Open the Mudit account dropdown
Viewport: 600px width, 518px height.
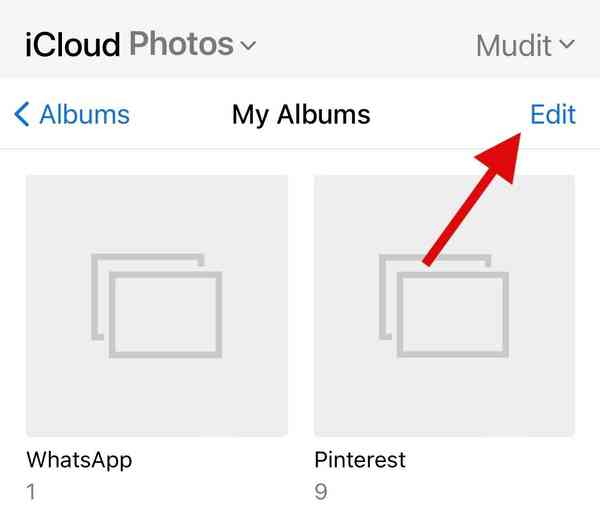(x=526, y=44)
